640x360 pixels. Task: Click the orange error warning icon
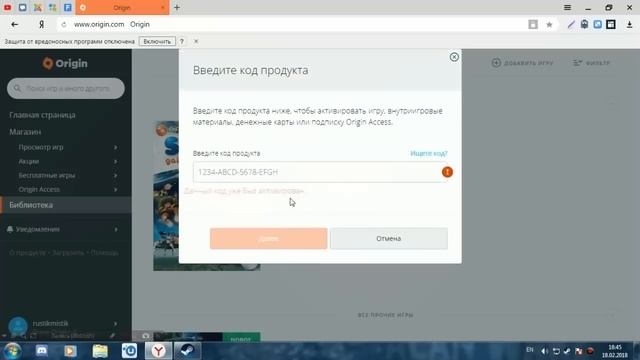[447, 172]
